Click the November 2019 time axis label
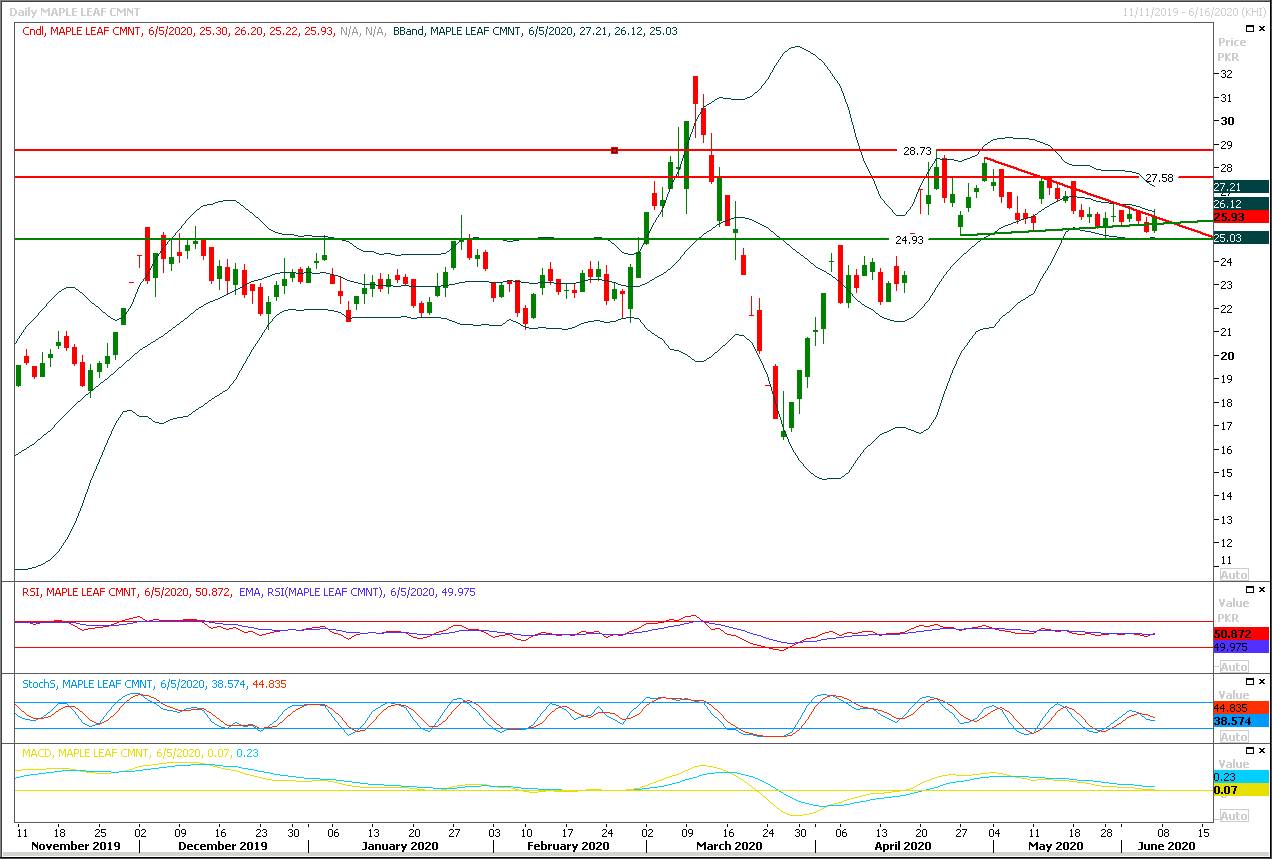 coord(76,846)
